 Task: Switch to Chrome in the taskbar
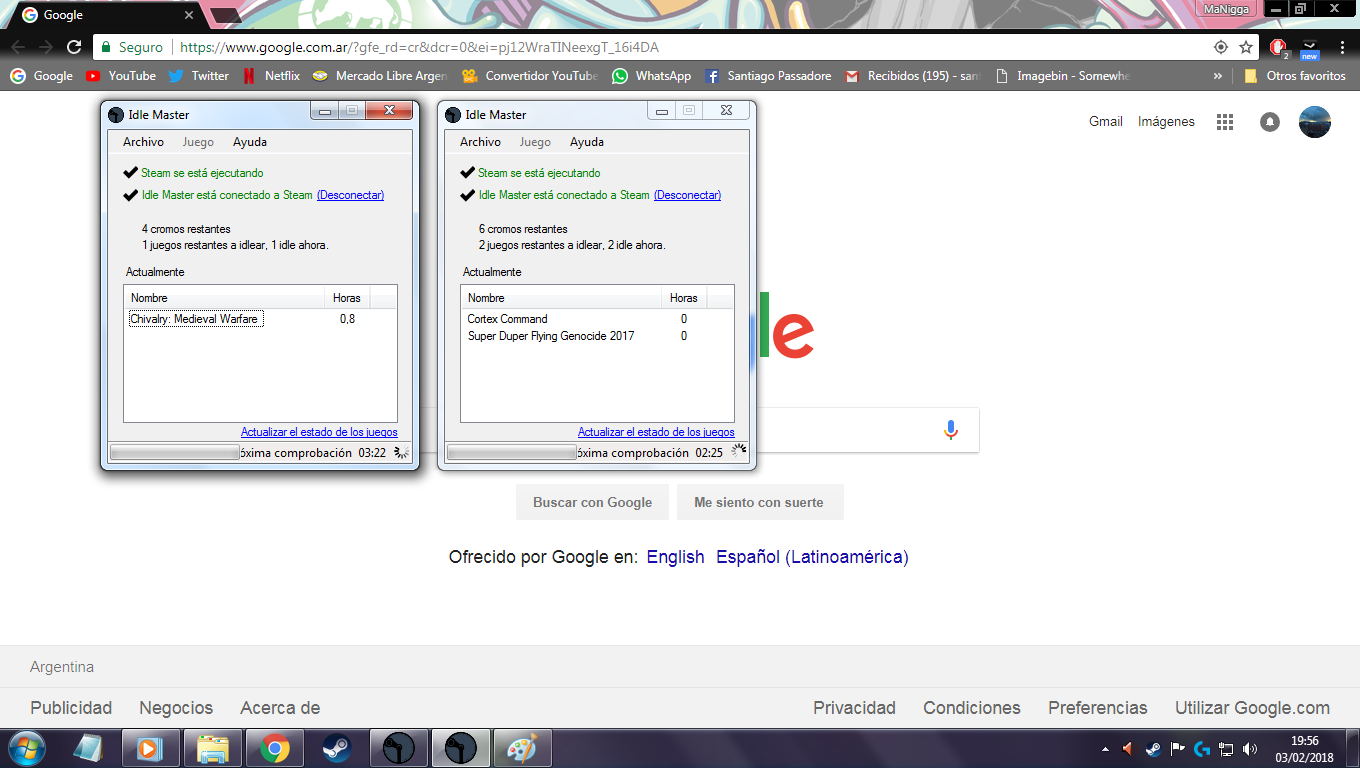tap(275, 748)
